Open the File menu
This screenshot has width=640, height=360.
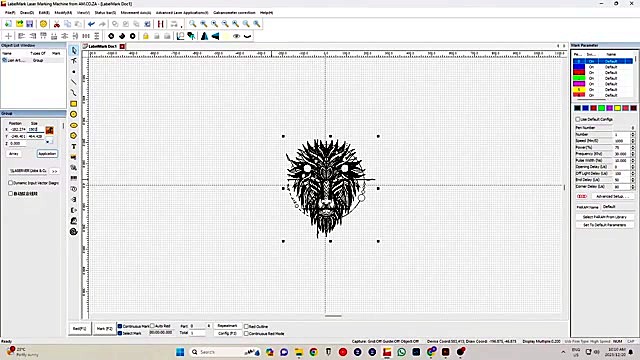[10, 13]
